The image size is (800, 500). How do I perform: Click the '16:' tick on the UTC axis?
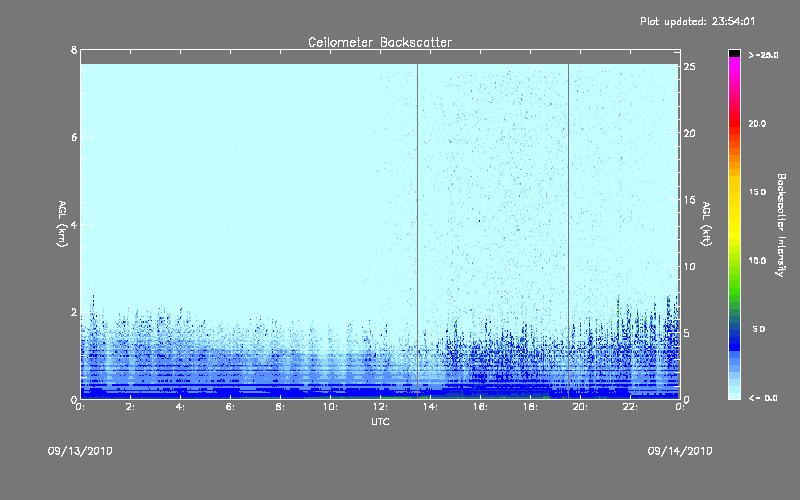click(480, 407)
